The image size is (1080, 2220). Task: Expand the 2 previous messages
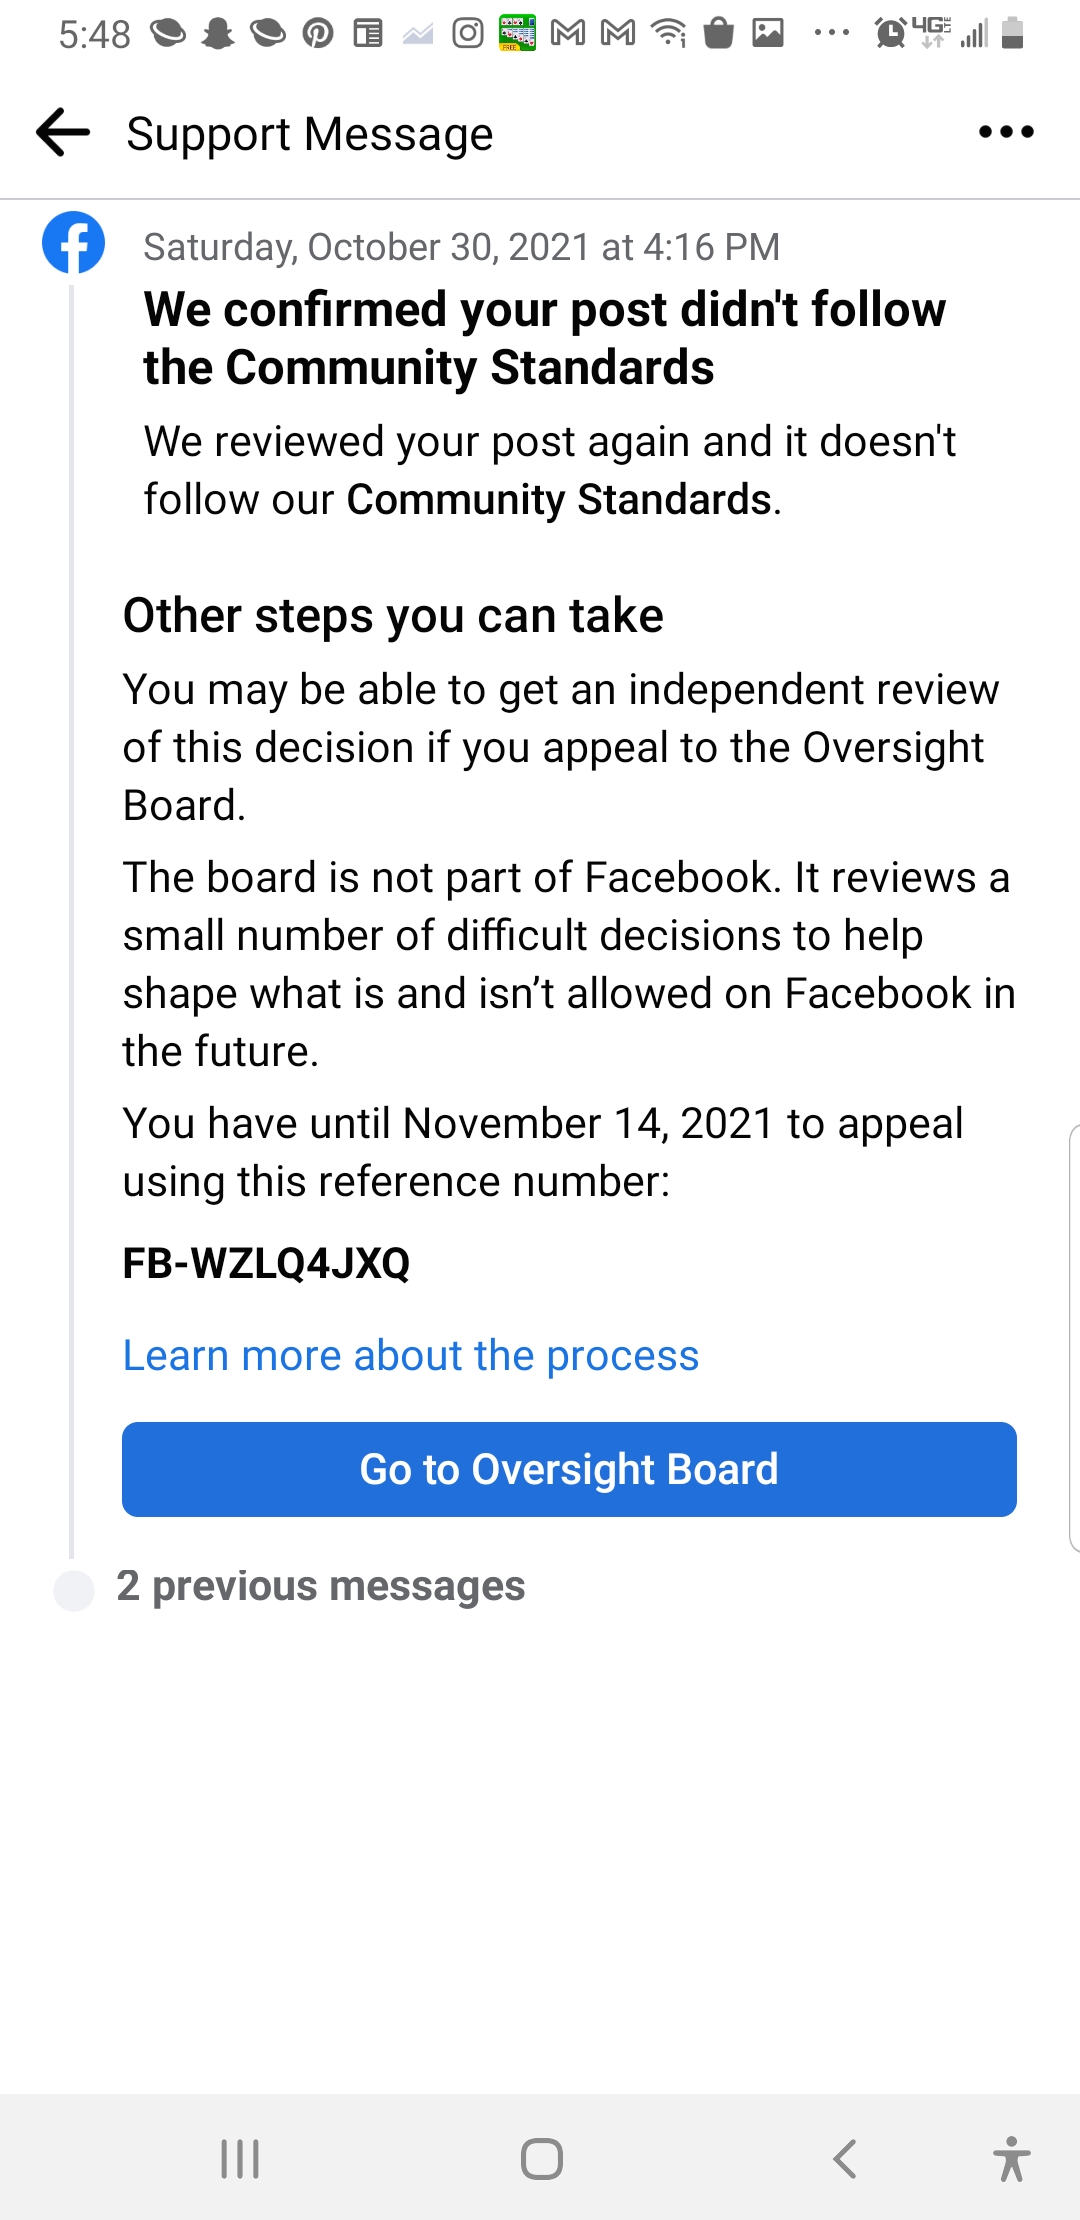(x=320, y=1587)
